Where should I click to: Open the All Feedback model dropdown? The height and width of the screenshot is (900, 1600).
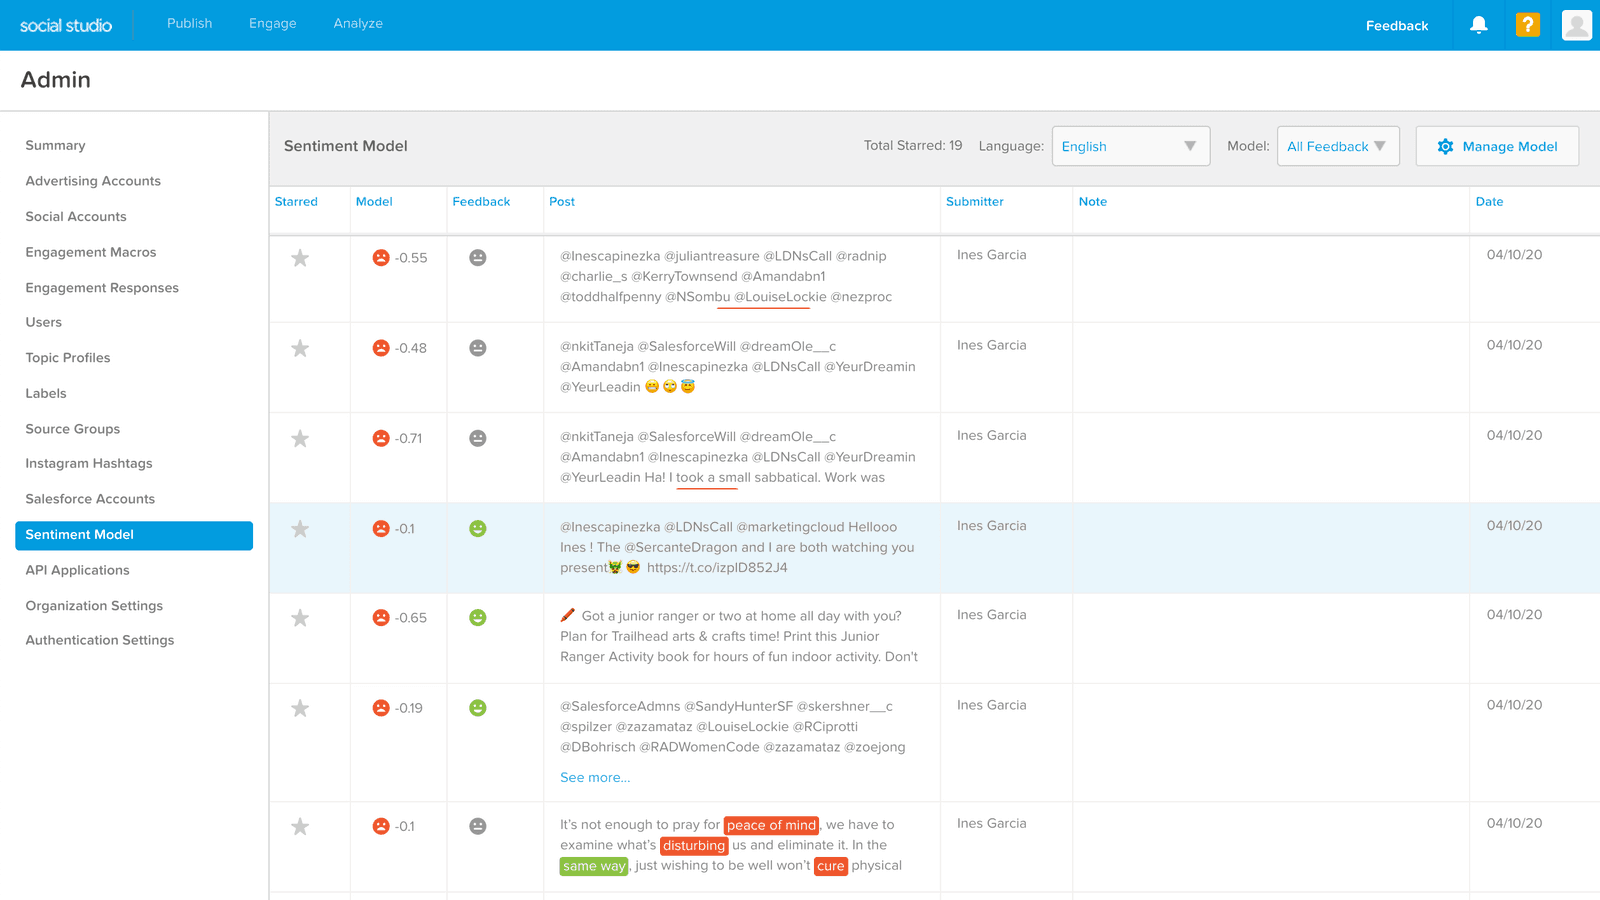tap(1337, 146)
